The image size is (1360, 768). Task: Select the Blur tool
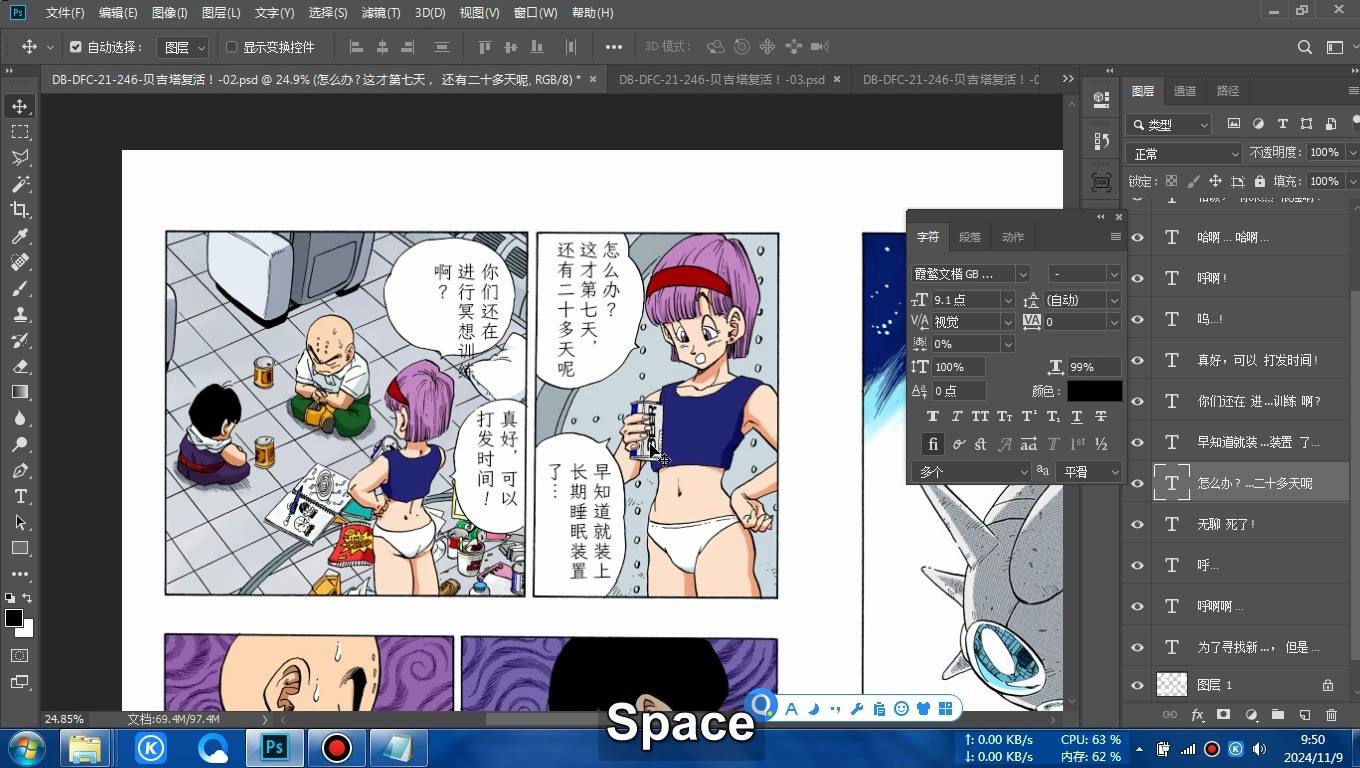[20, 418]
